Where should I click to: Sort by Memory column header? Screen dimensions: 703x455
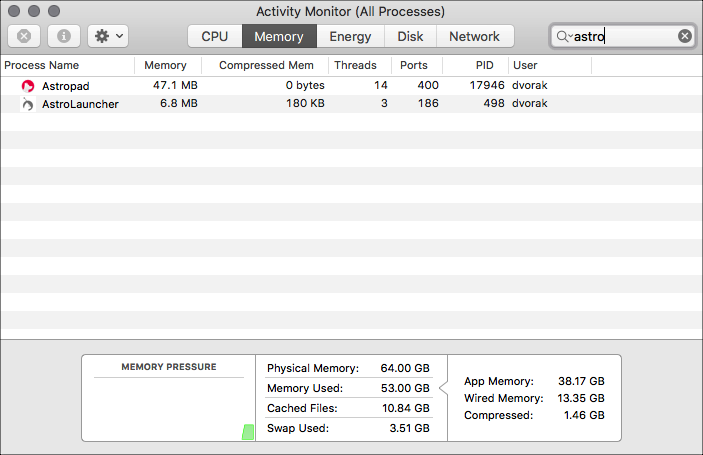click(x=168, y=65)
